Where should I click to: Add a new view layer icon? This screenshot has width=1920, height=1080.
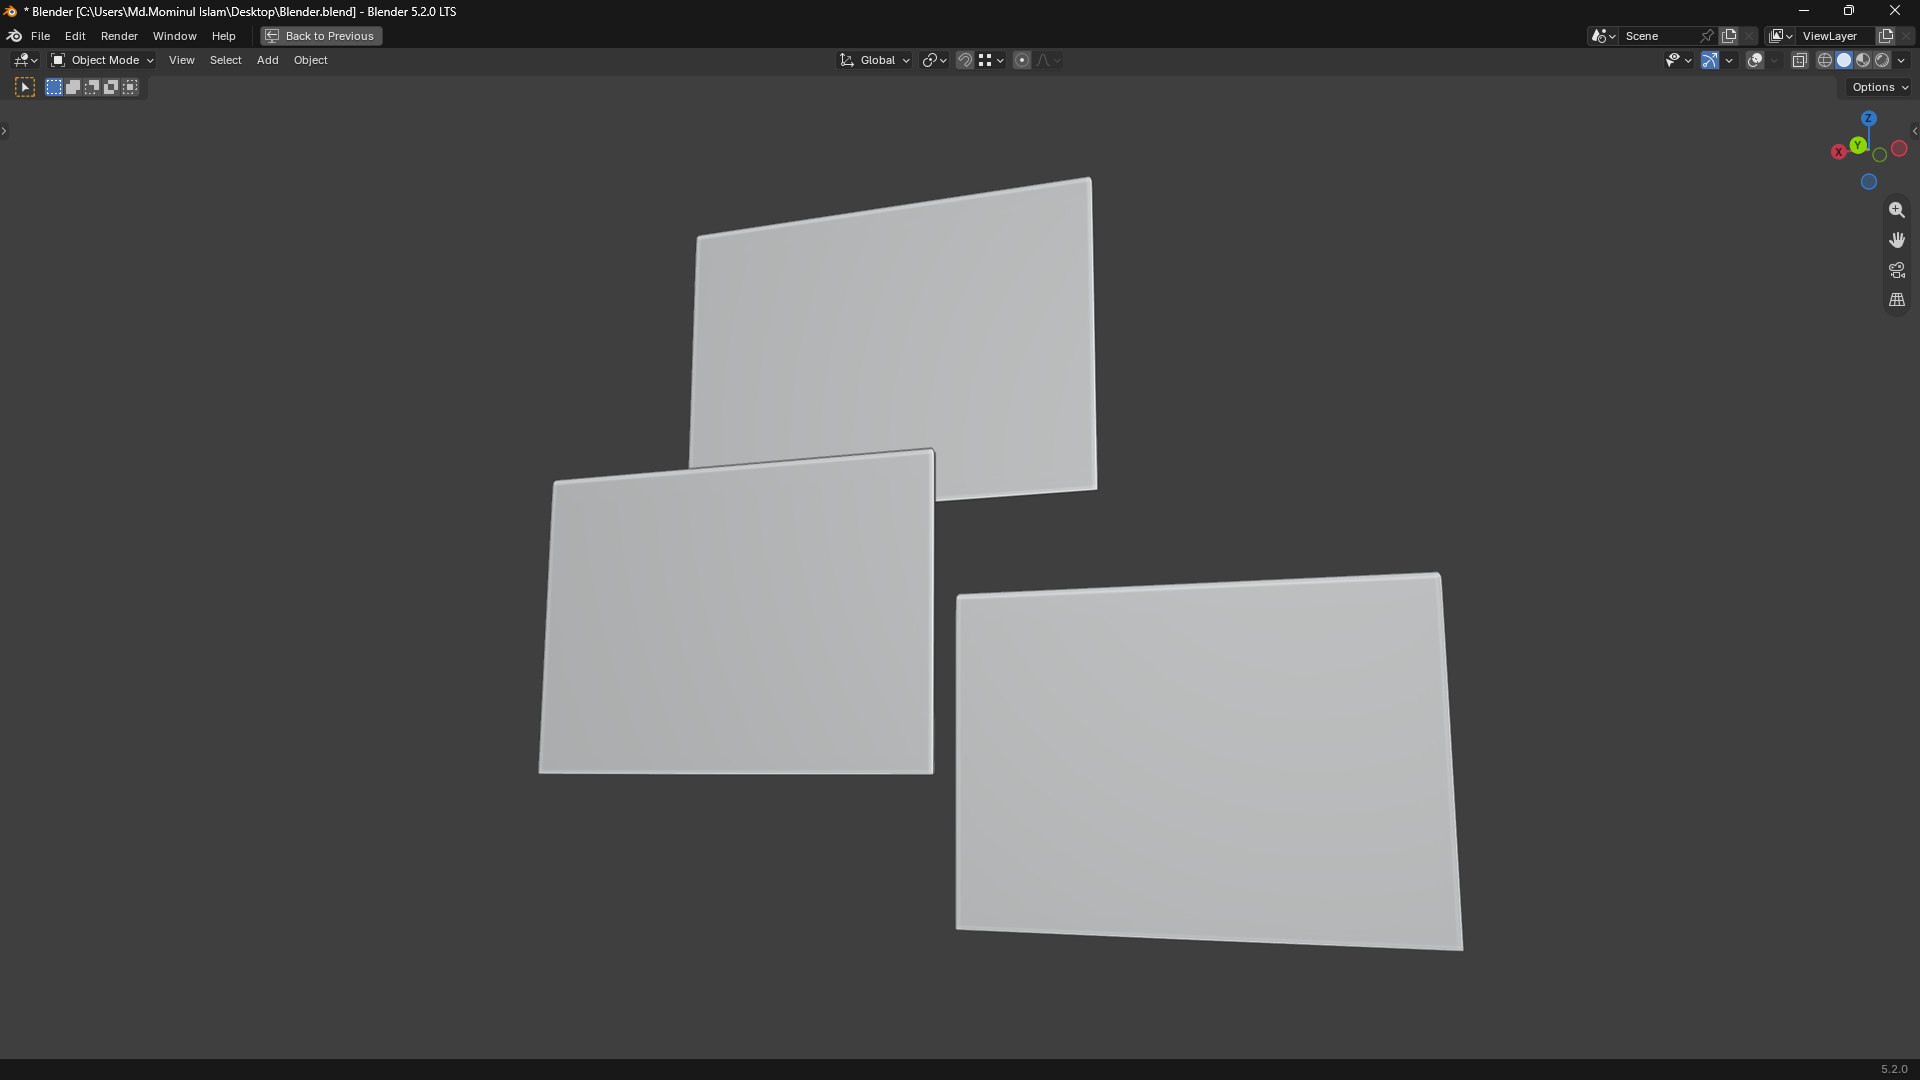pyautogui.click(x=1886, y=36)
